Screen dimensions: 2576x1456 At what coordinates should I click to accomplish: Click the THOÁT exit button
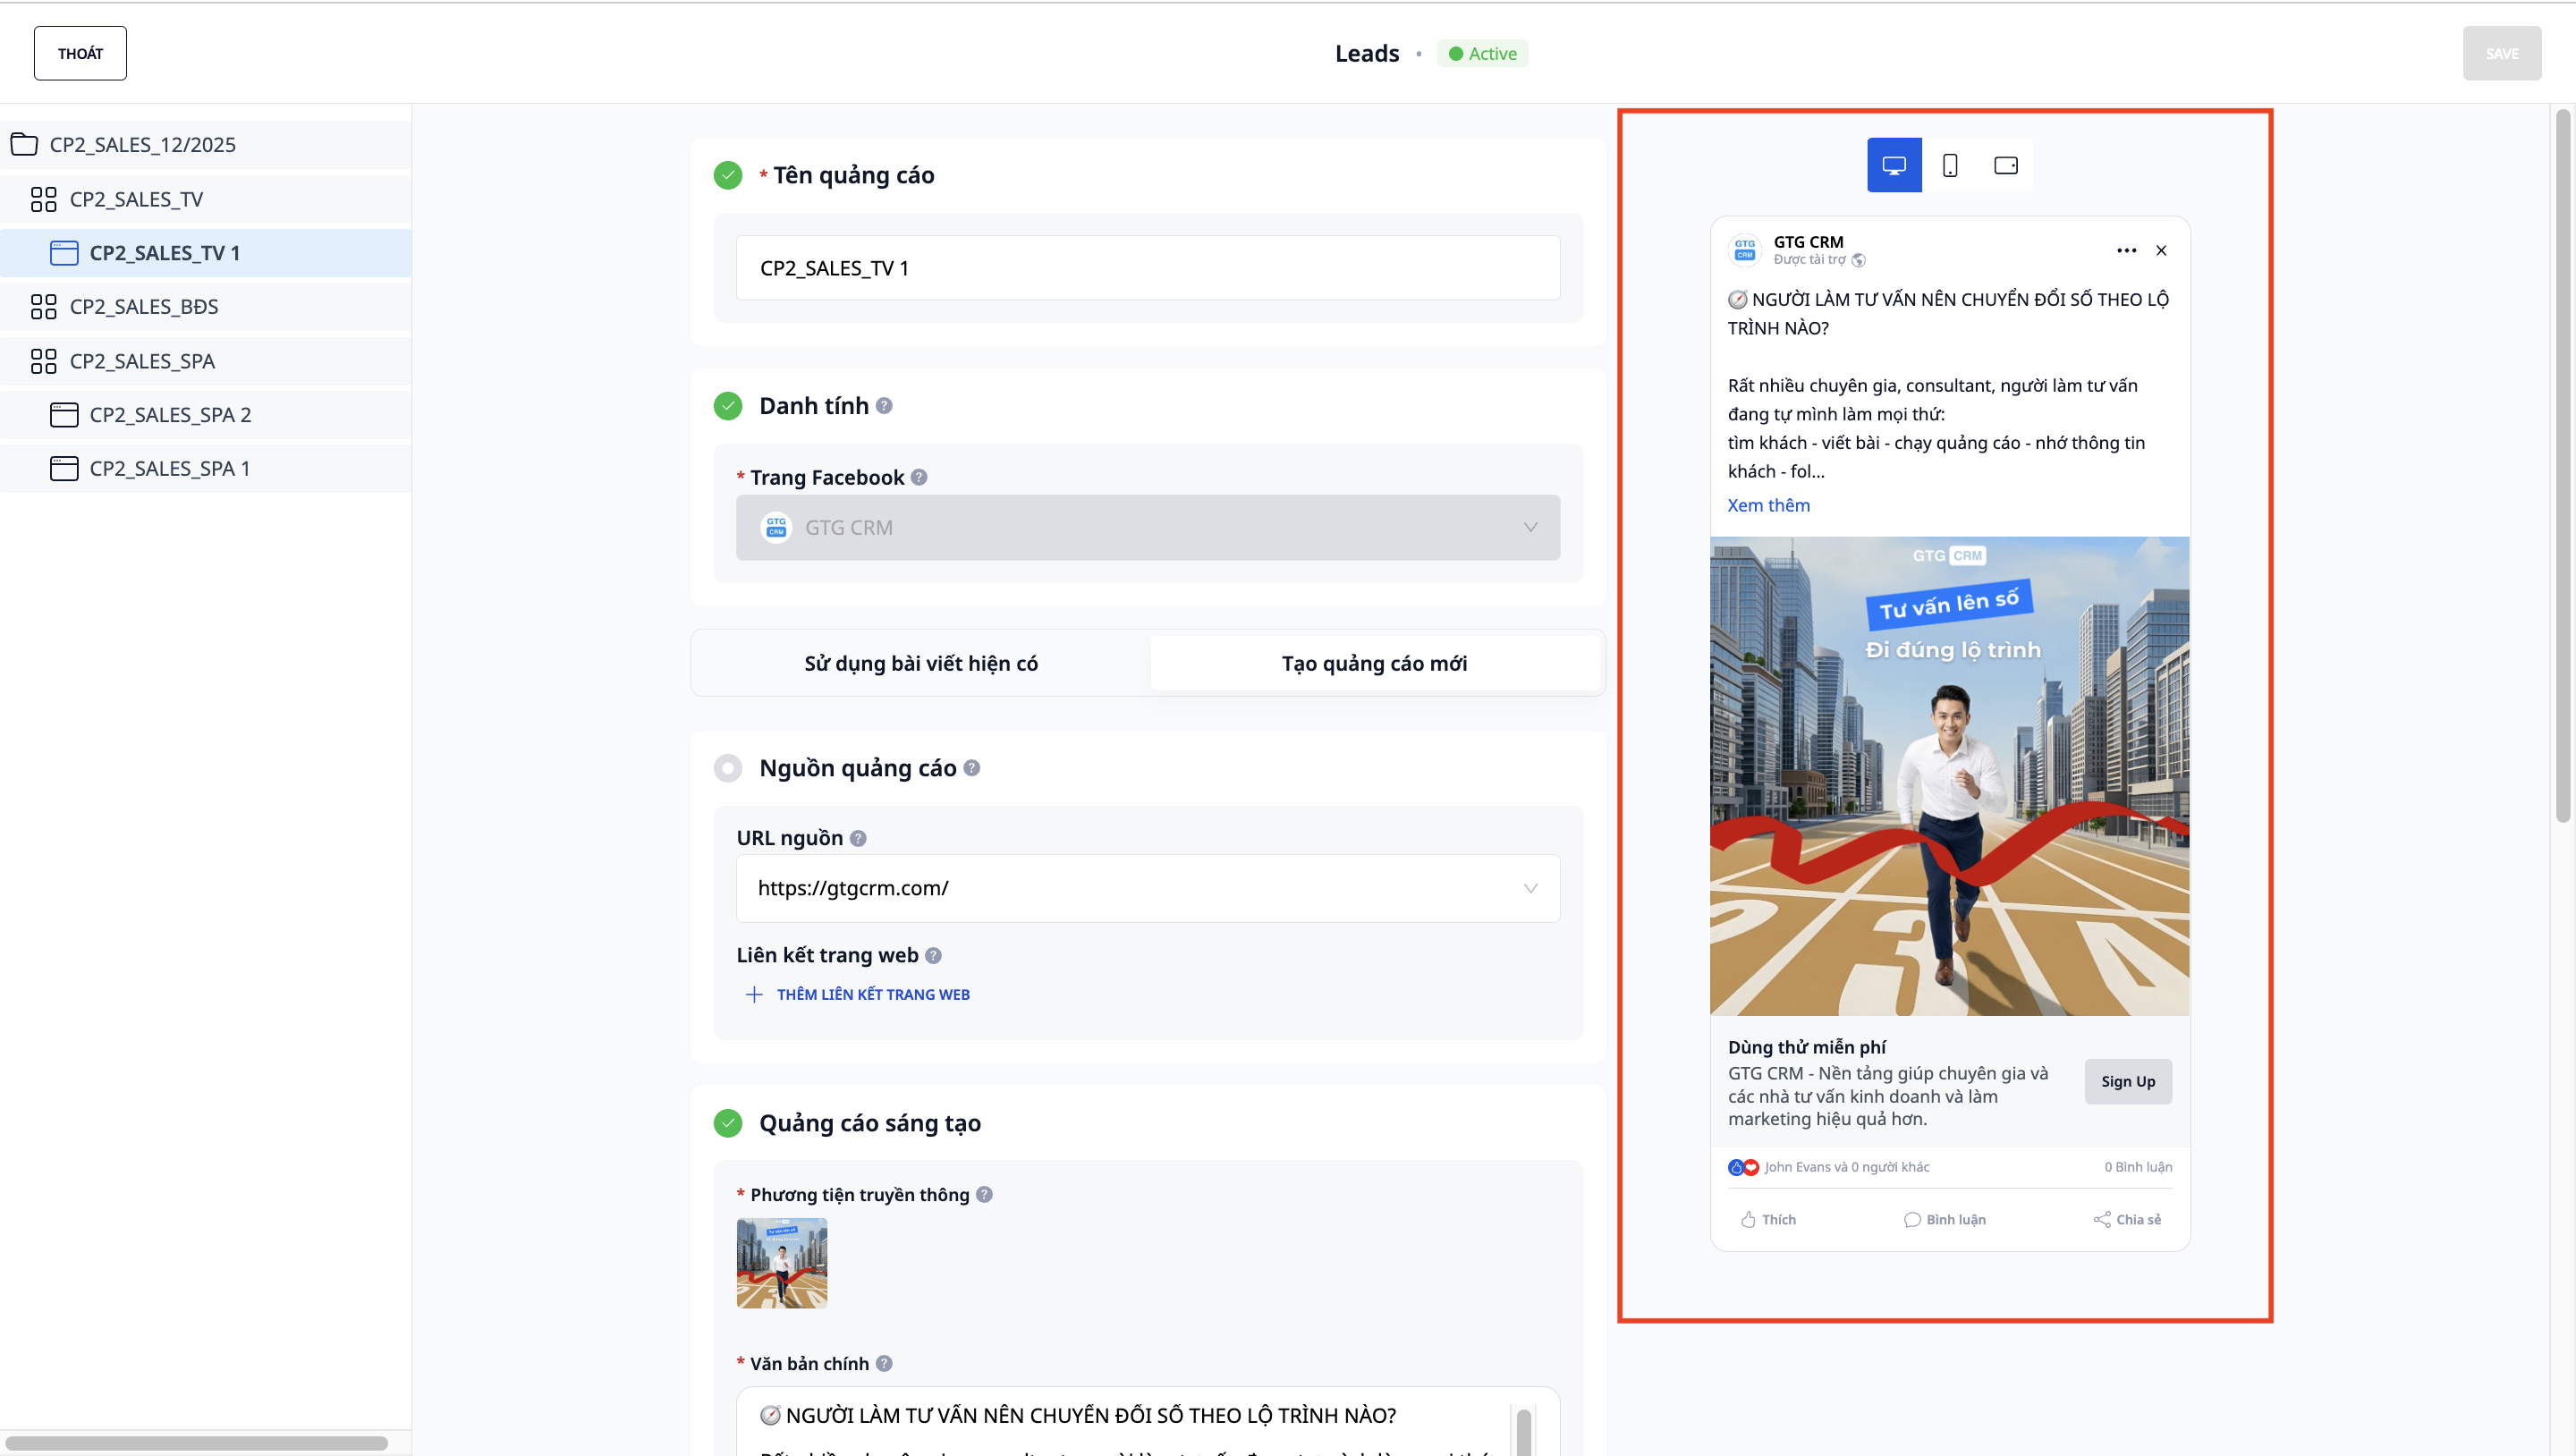coord(80,53)
